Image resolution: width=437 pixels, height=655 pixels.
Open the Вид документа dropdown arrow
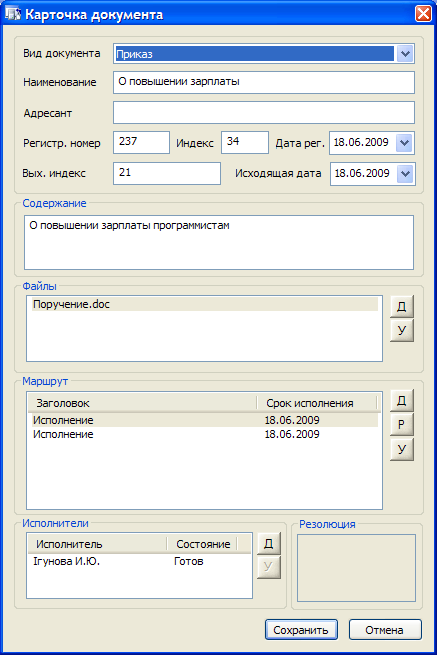coord(405,54)
